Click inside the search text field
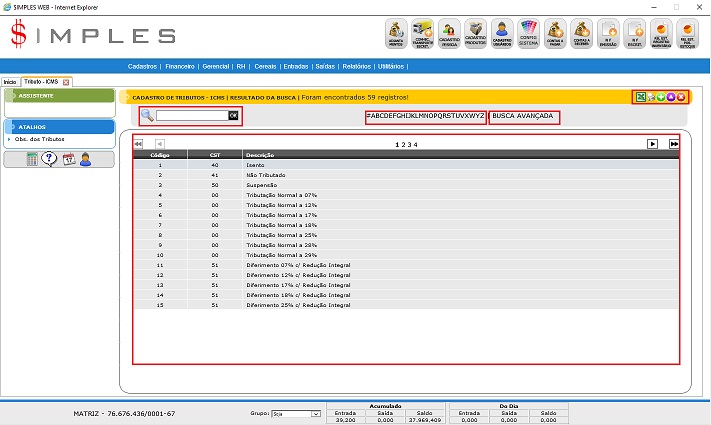 [x=191, y=116]
